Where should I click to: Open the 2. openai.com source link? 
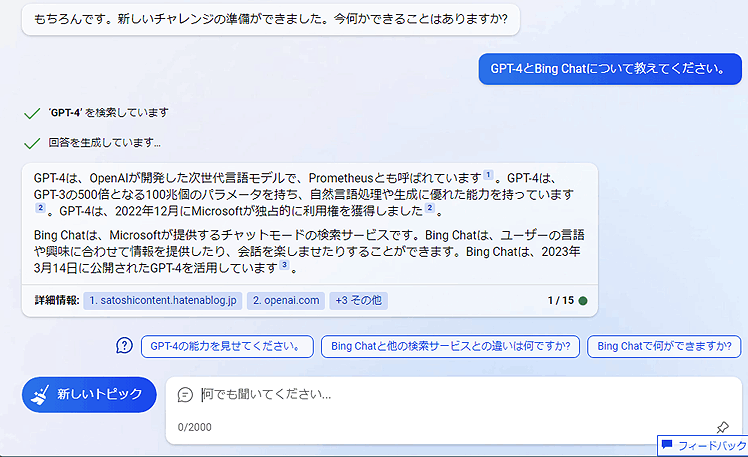tap(285, 300)
